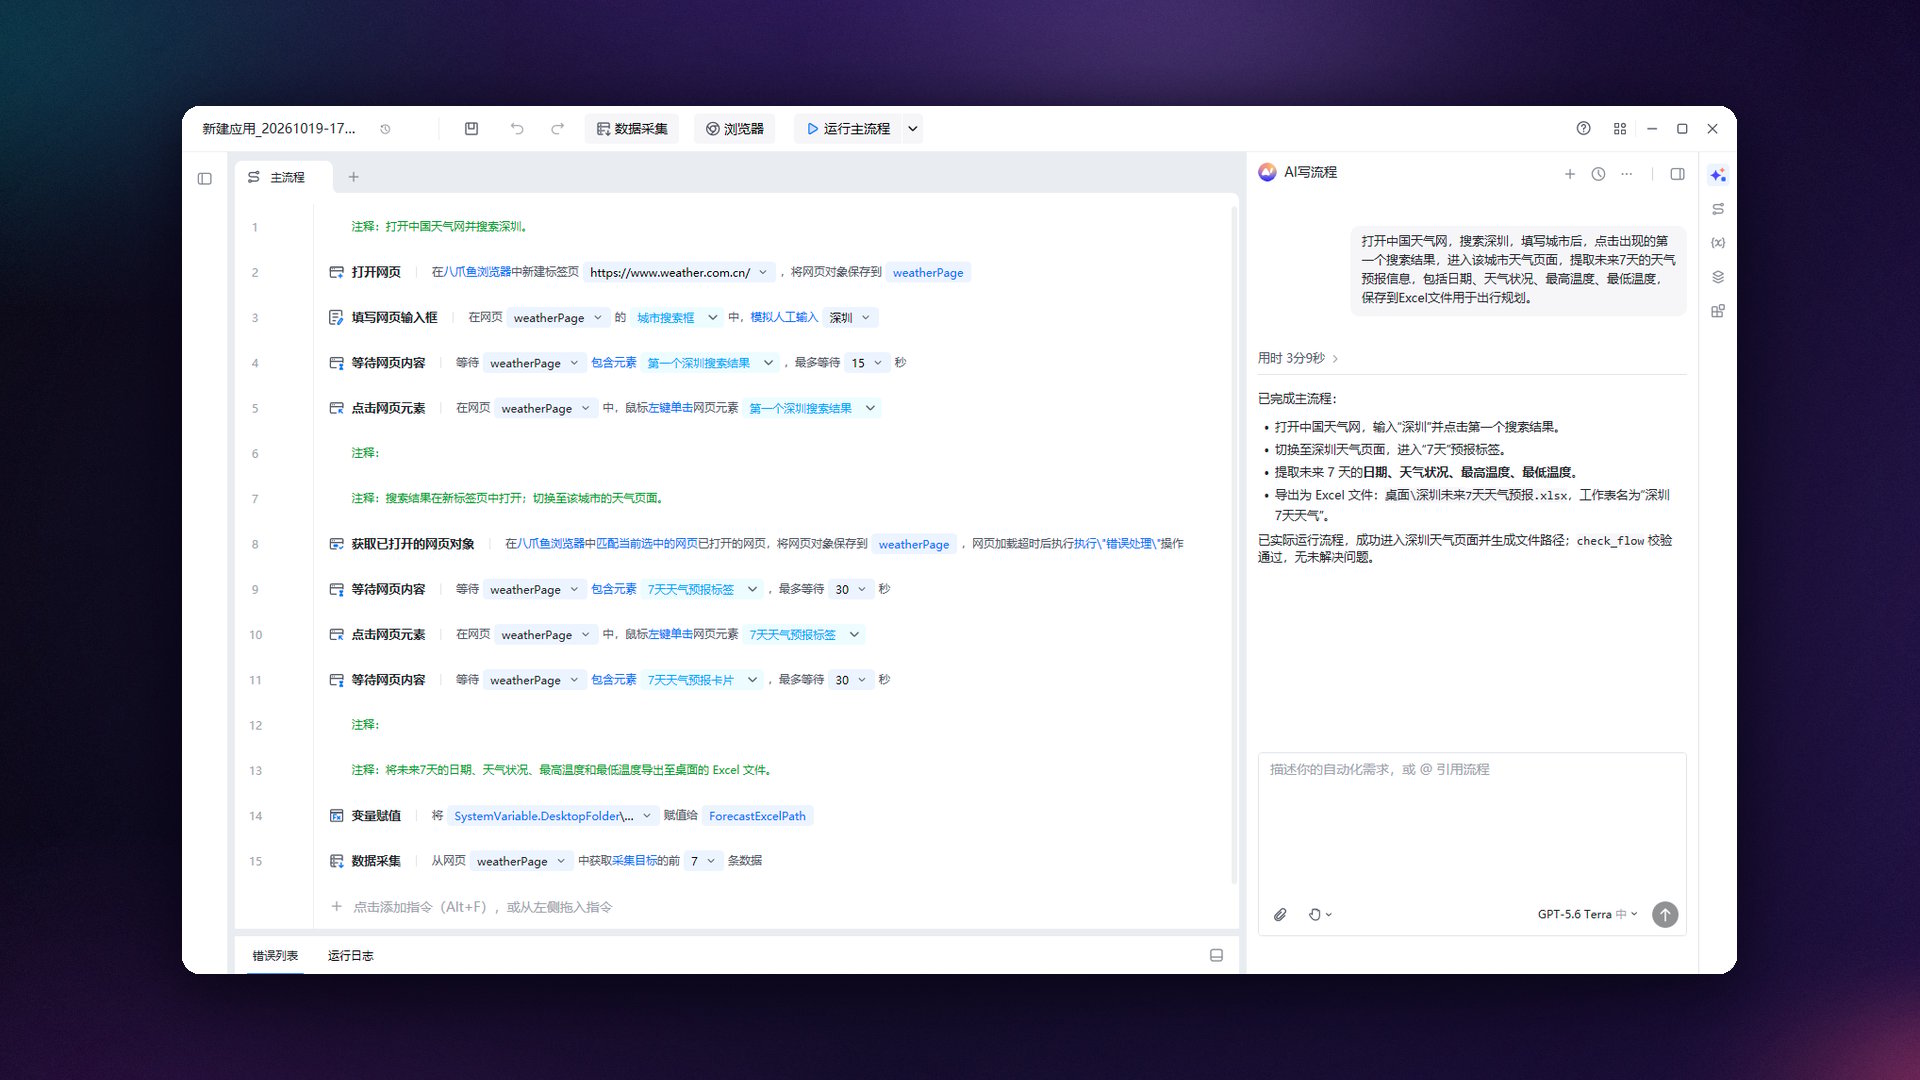This screenshot has width=1920, height=1080.
Task: Open the help question mark icon
Action: 1583,128
